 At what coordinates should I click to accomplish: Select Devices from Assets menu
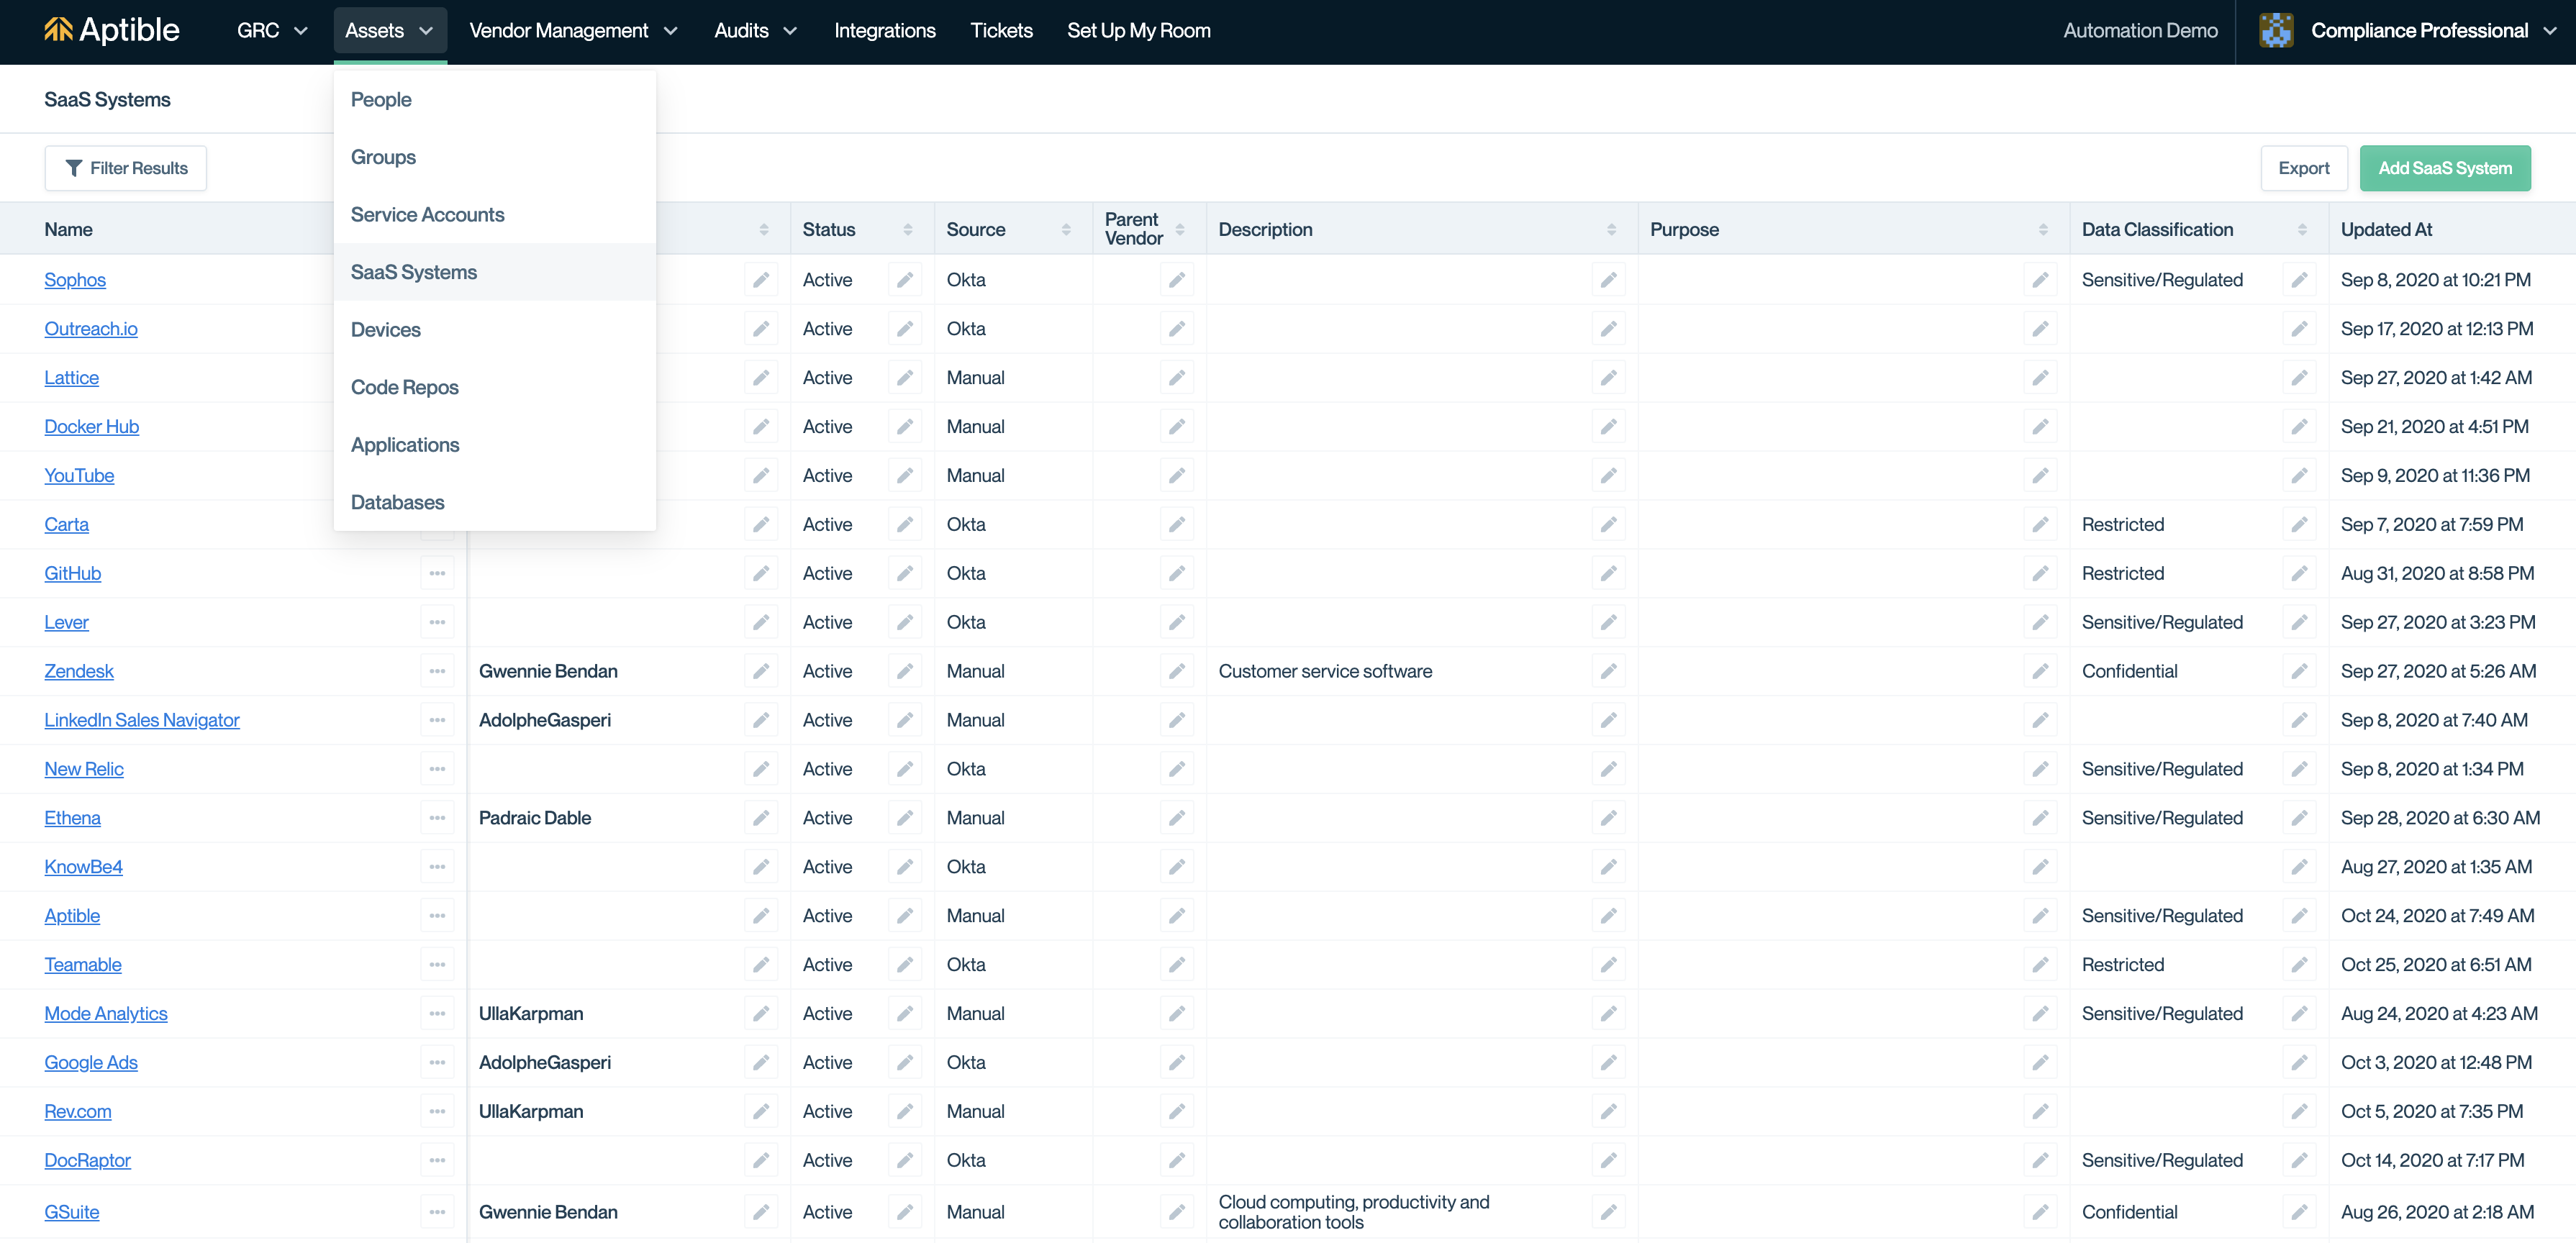pos(385,330)
